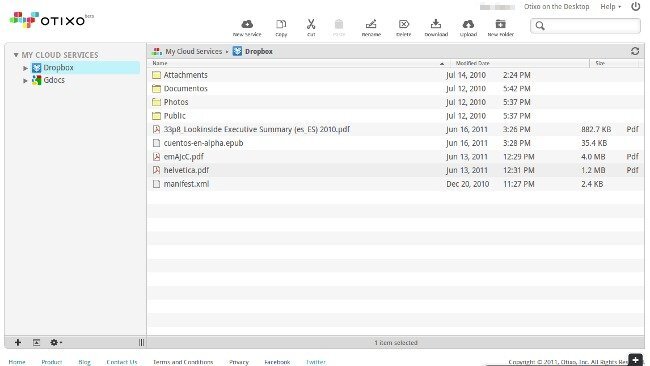Refresh the Dropbox file listing
The width and height of the screenshot is (650, 366).
point(635,51)
